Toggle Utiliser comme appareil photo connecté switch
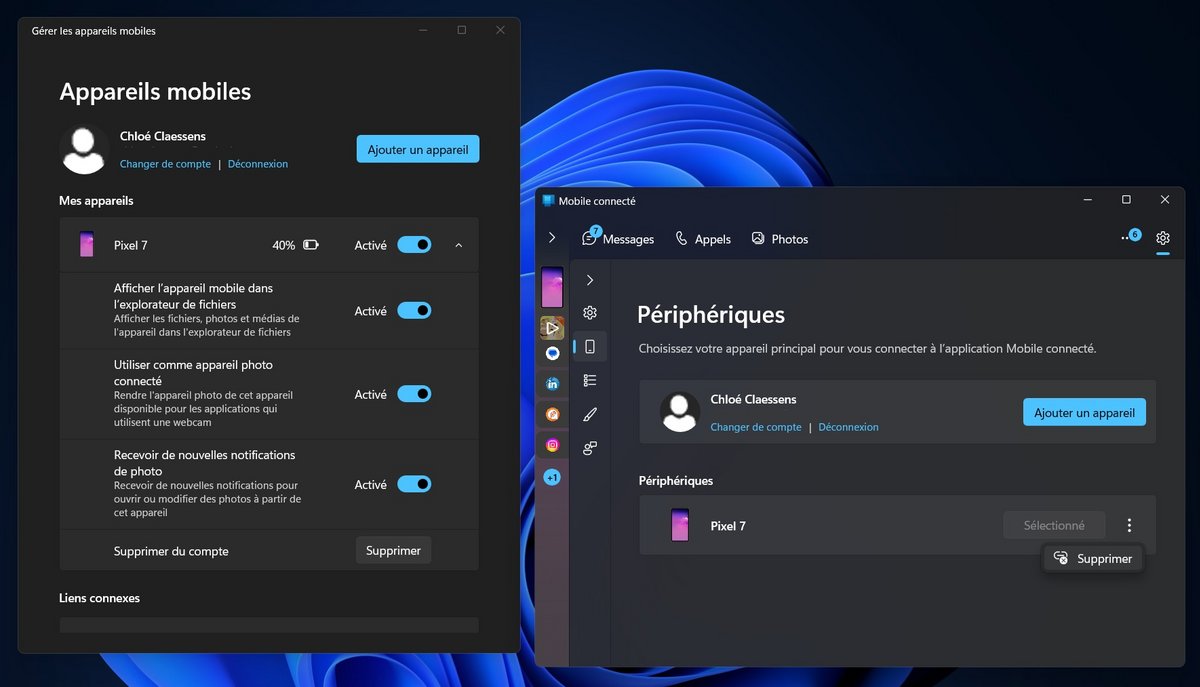This screenshot has height=687, width=1200. (x=414, y=394)
